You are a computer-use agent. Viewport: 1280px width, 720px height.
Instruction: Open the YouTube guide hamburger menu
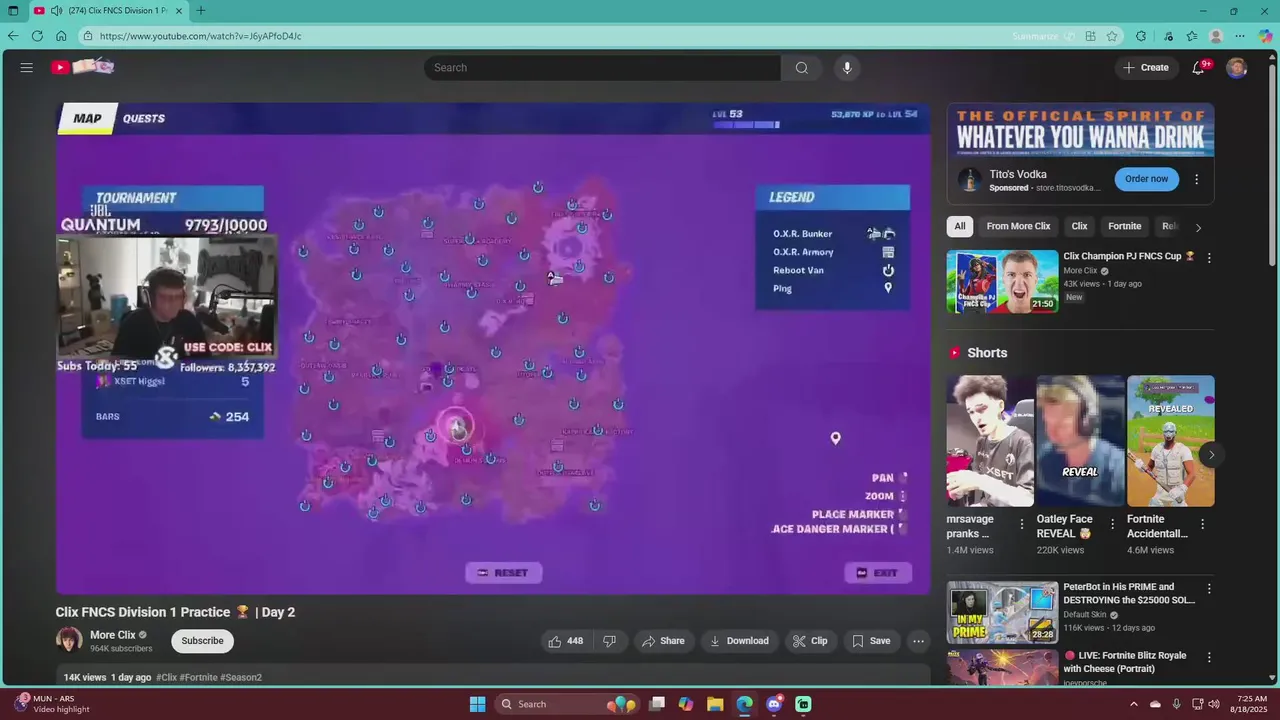pyautogui.click(x=27, y=67)
